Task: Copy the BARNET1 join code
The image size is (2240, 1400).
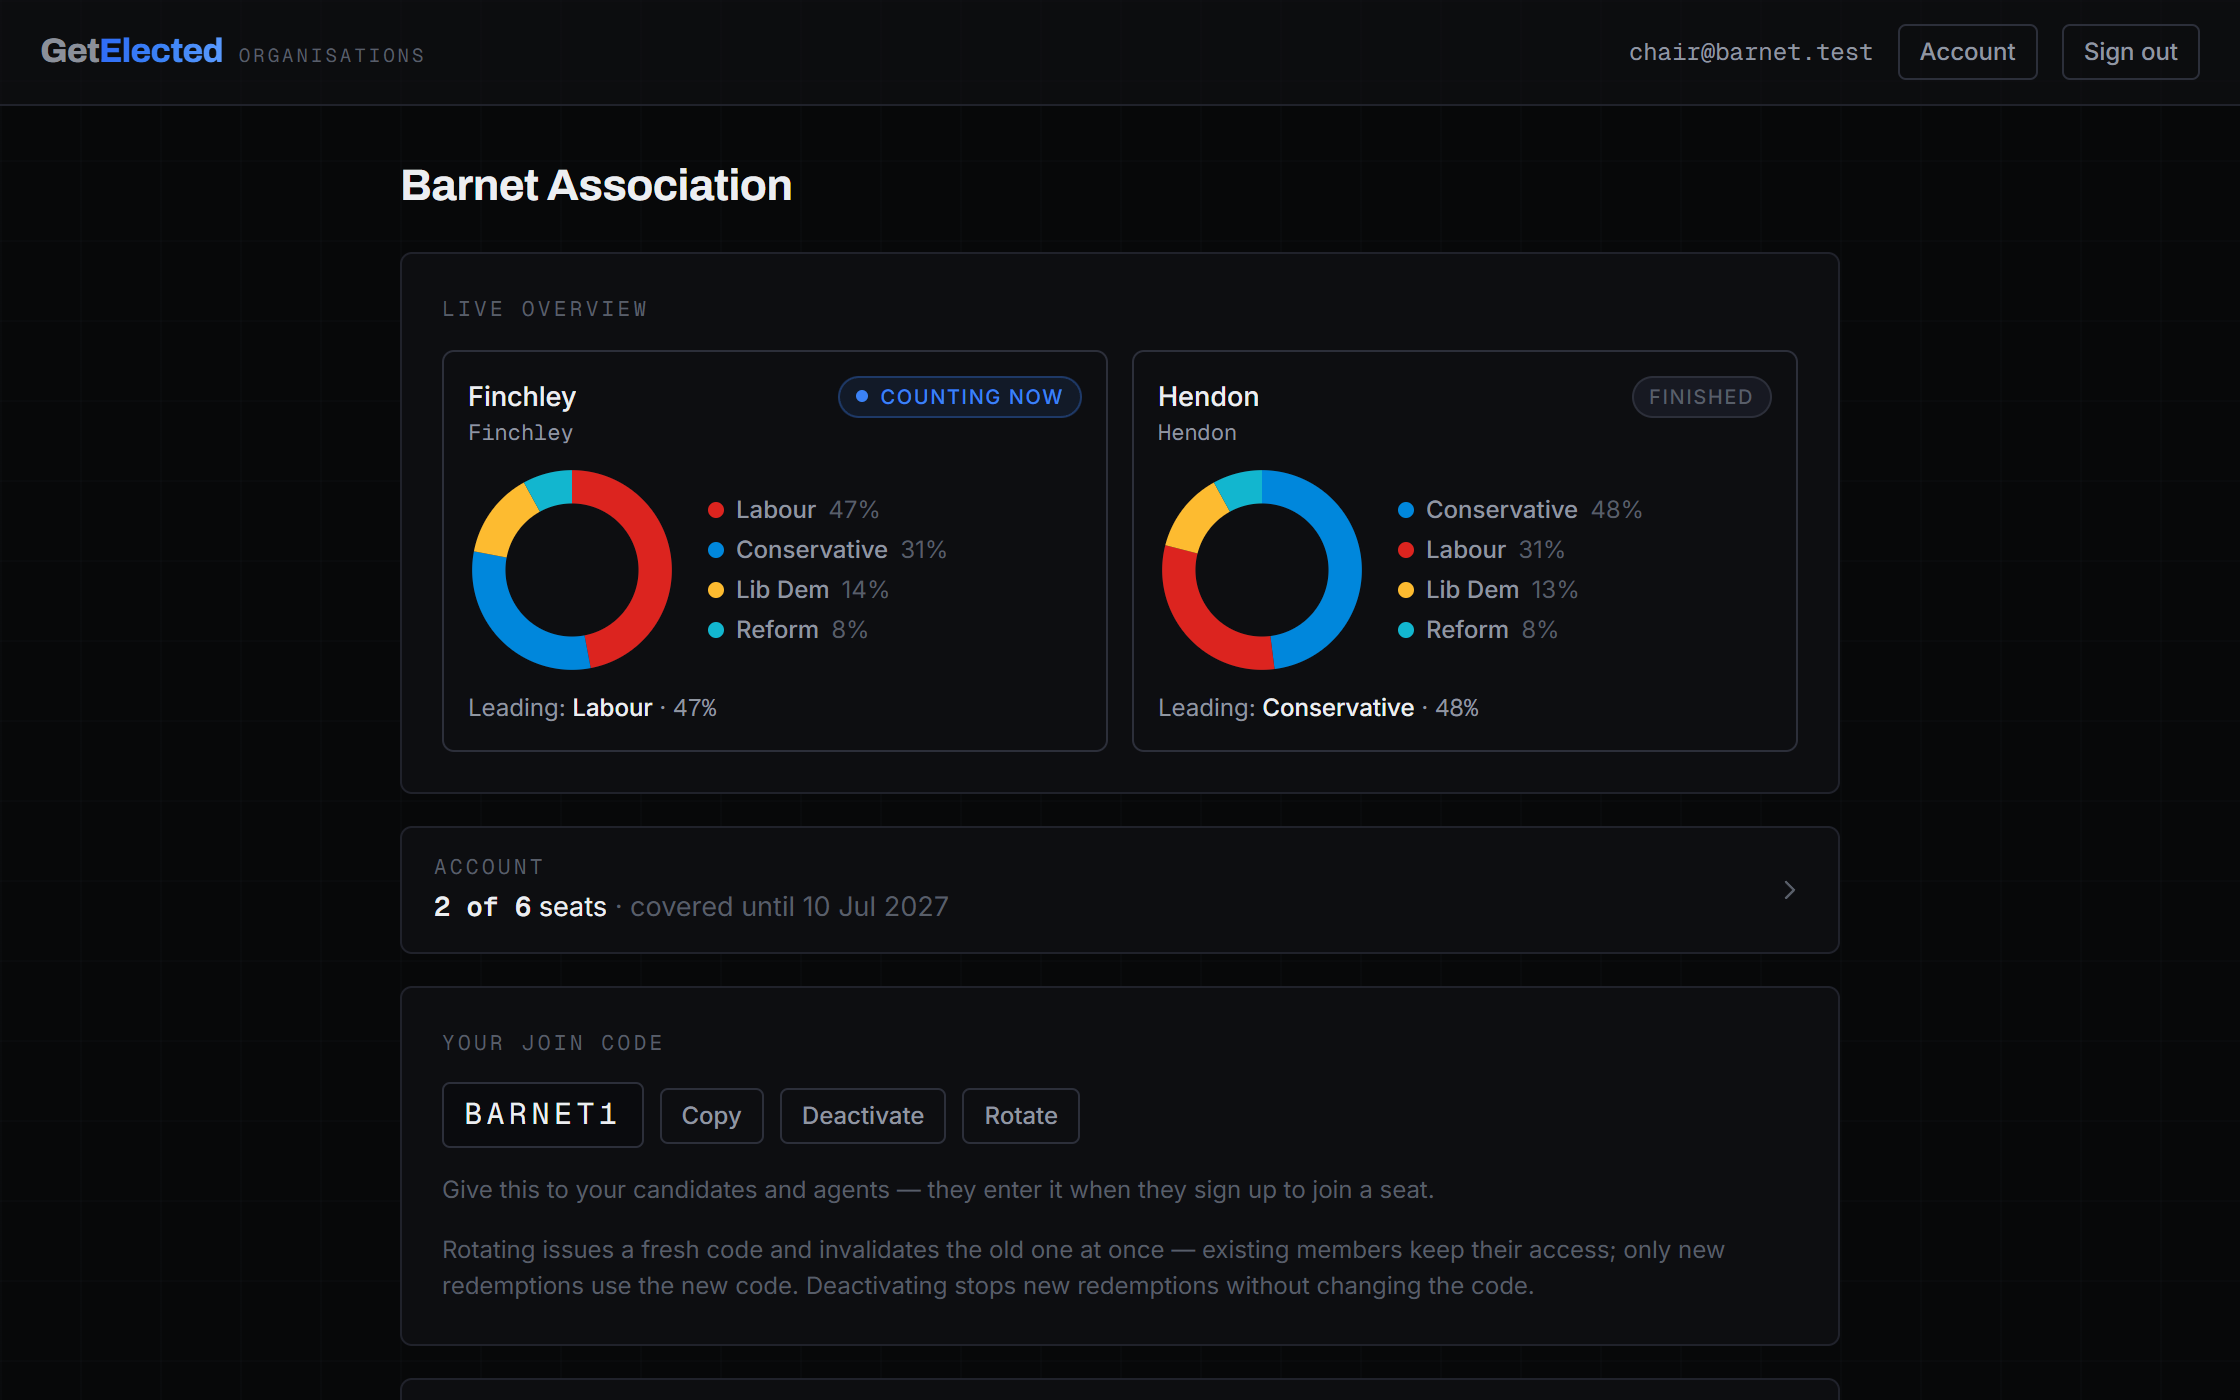Action: (711, 1115)
